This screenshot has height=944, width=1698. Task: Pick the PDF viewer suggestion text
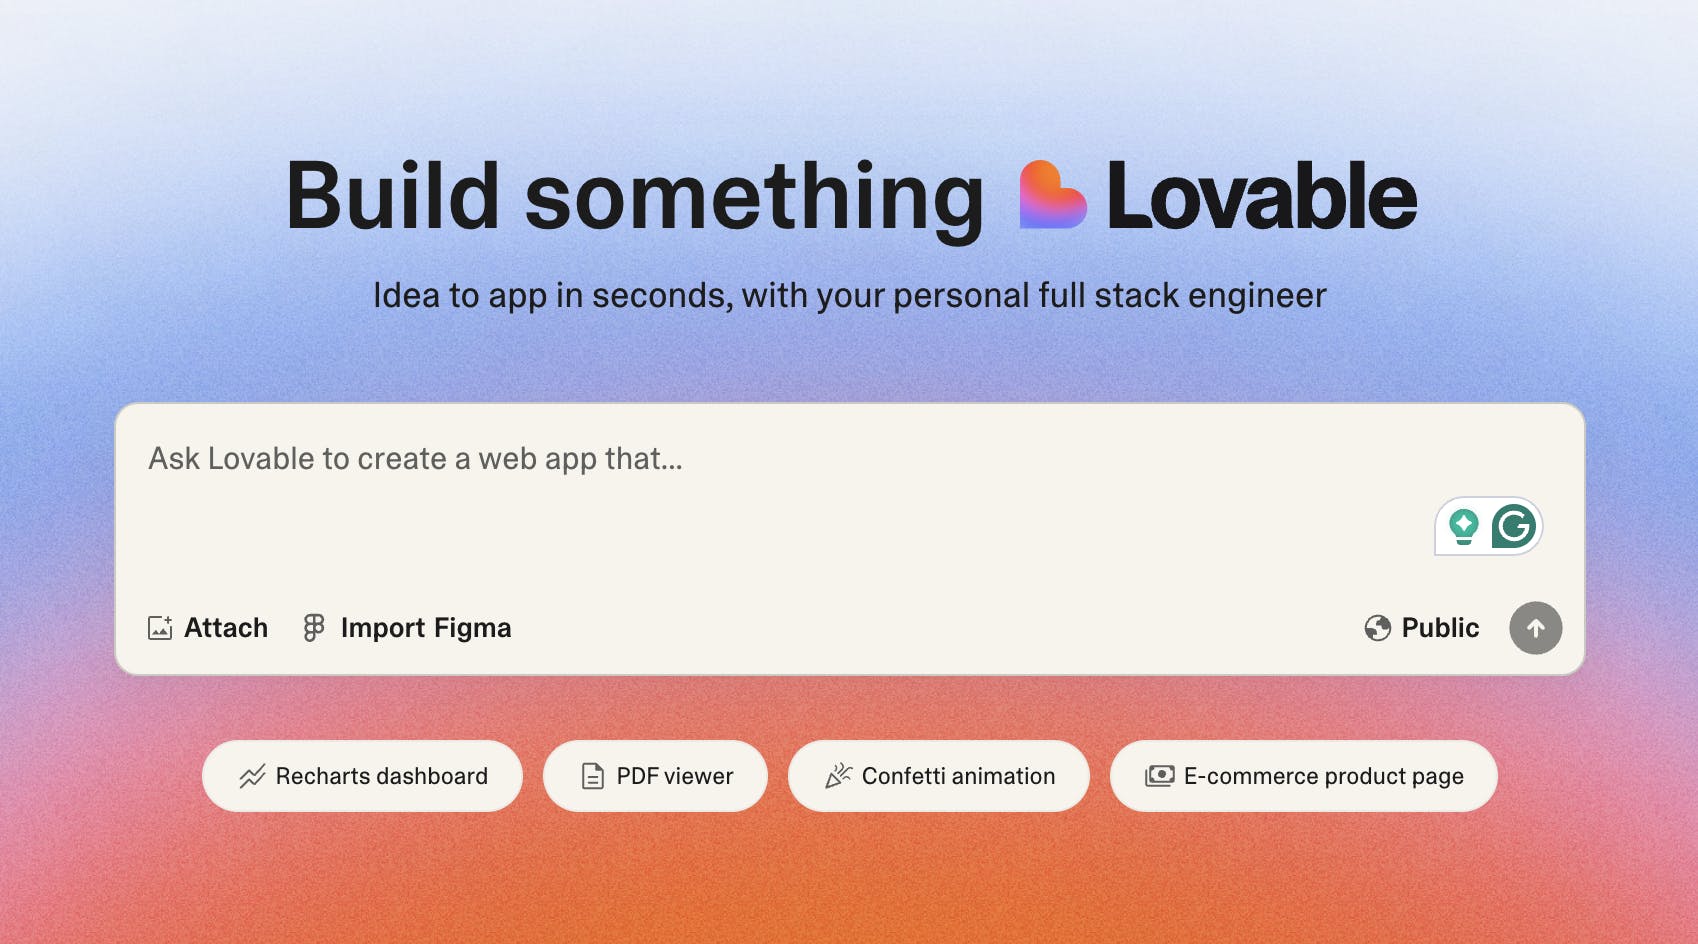(x=675, y=776)
